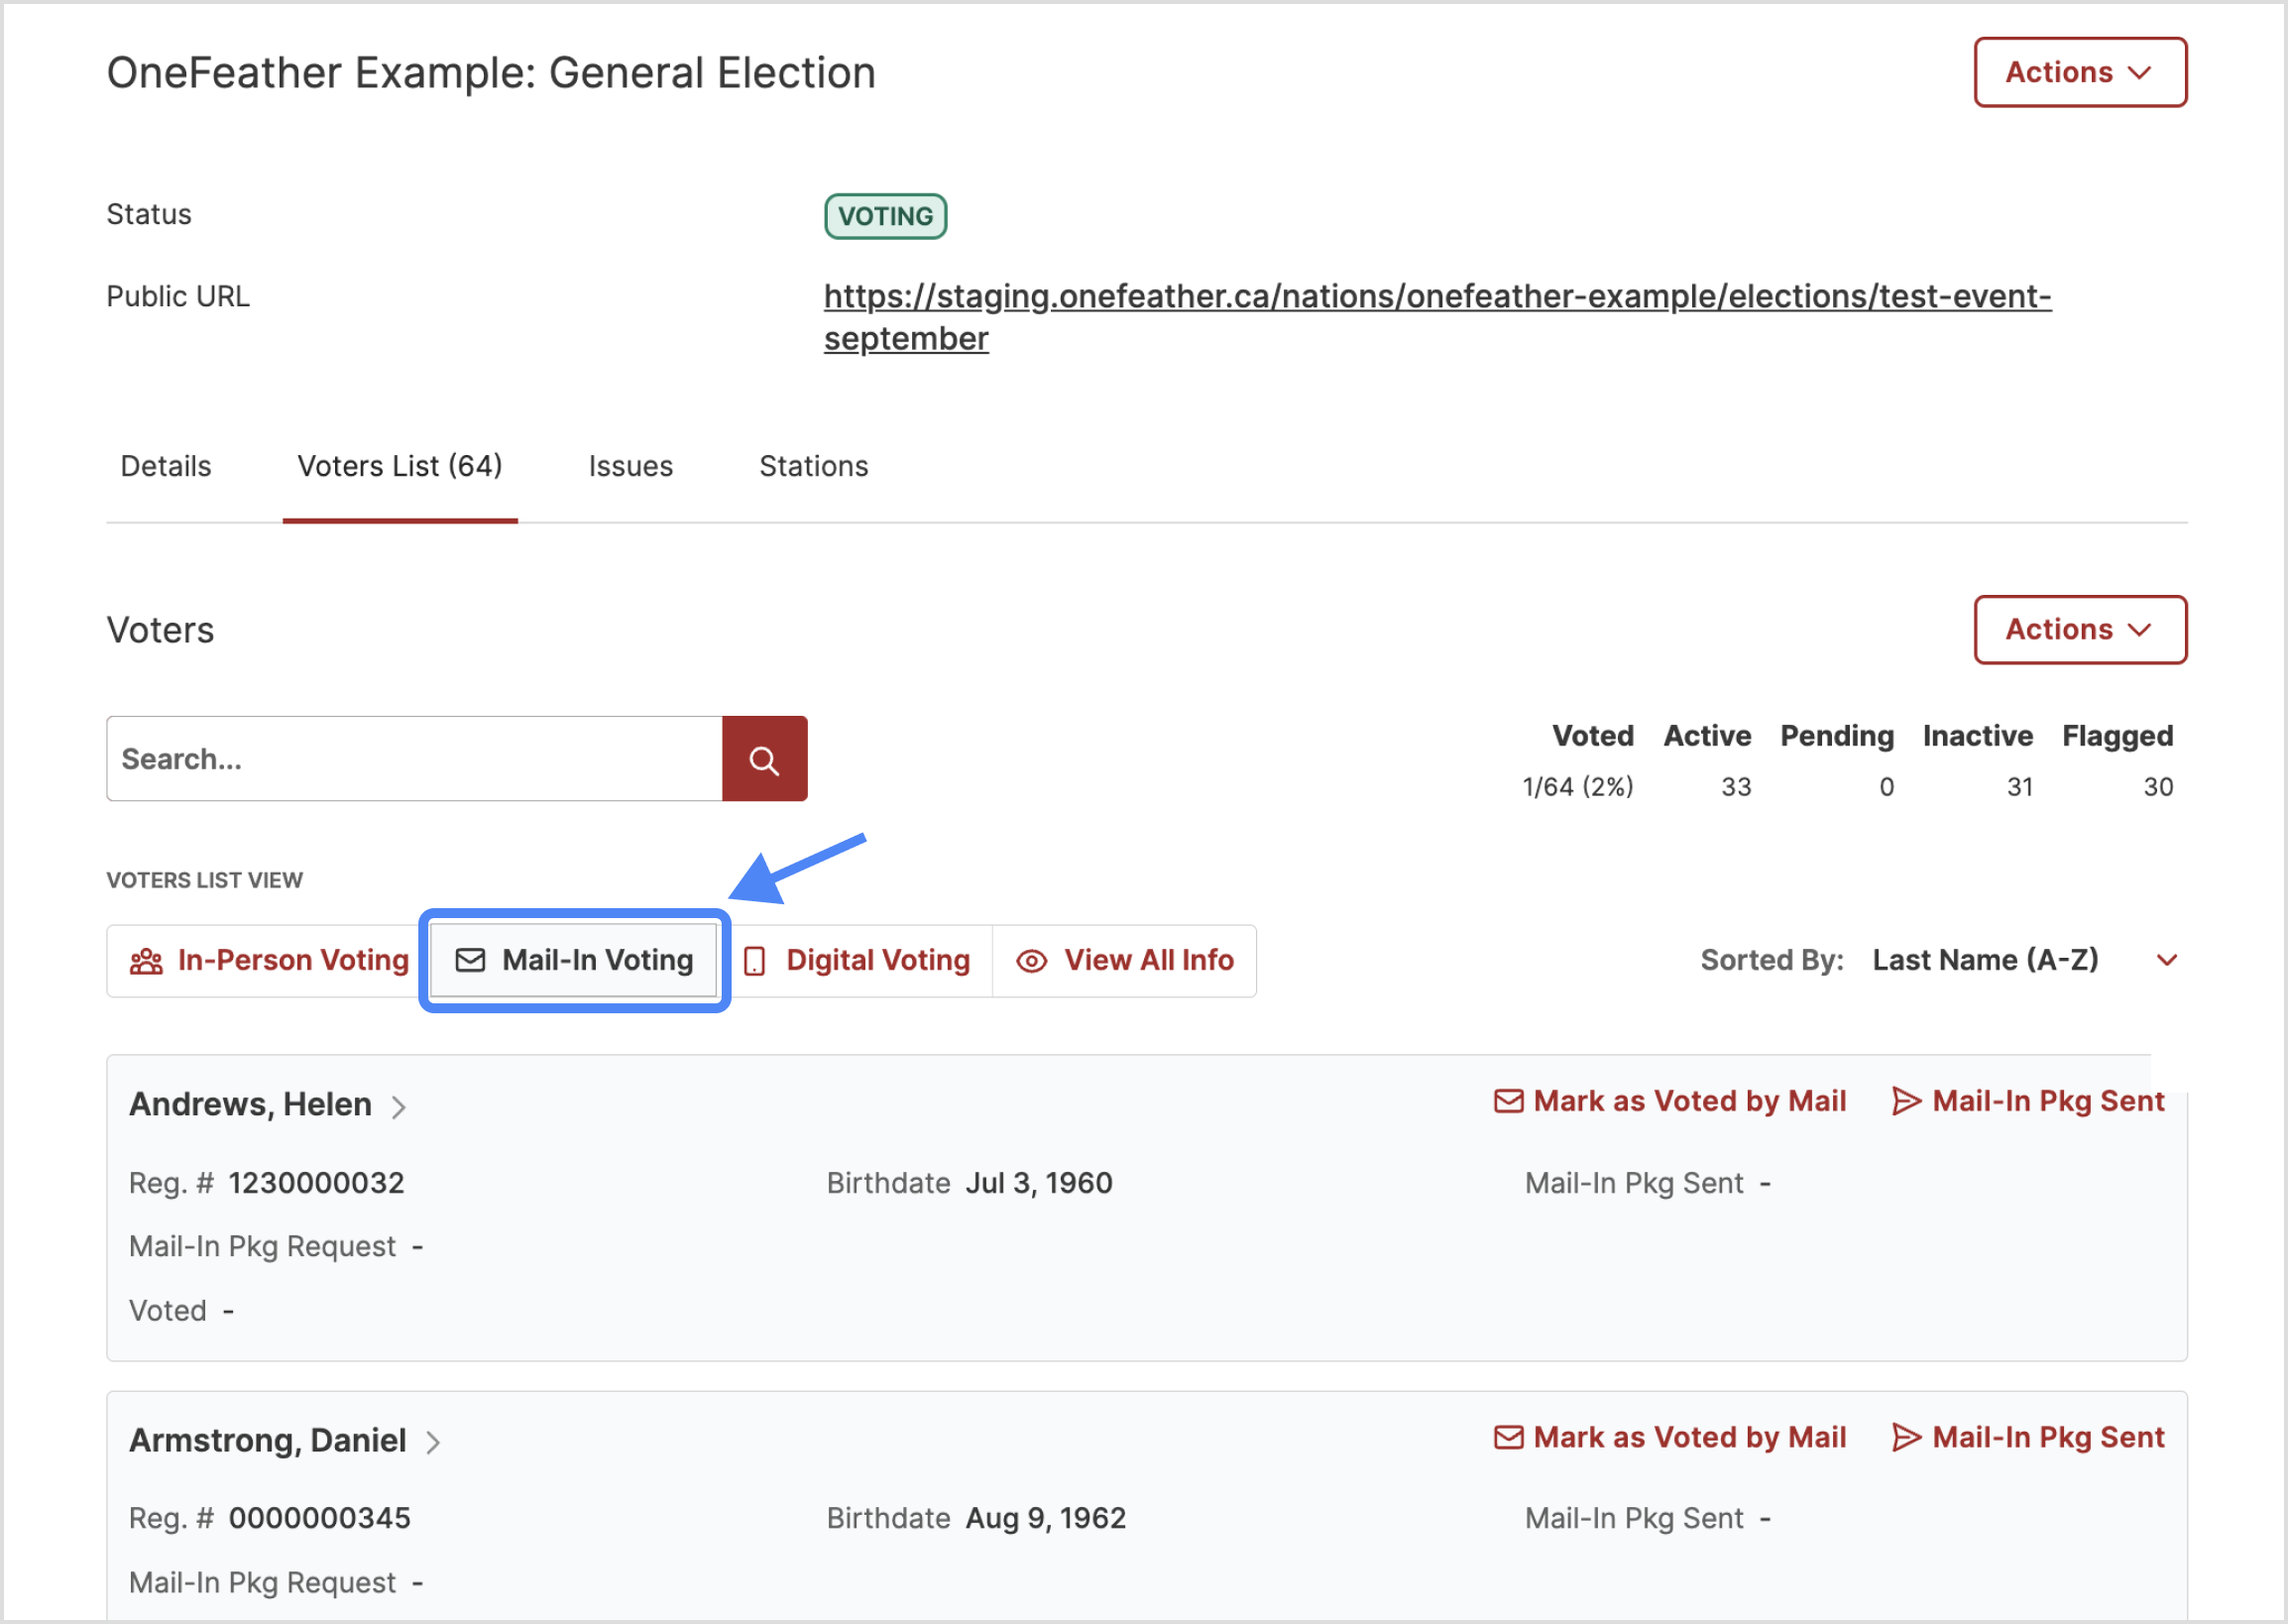Click the Flagged count 30
This screenshot has height=1624, width=2288.
(x=2158, y=787)
